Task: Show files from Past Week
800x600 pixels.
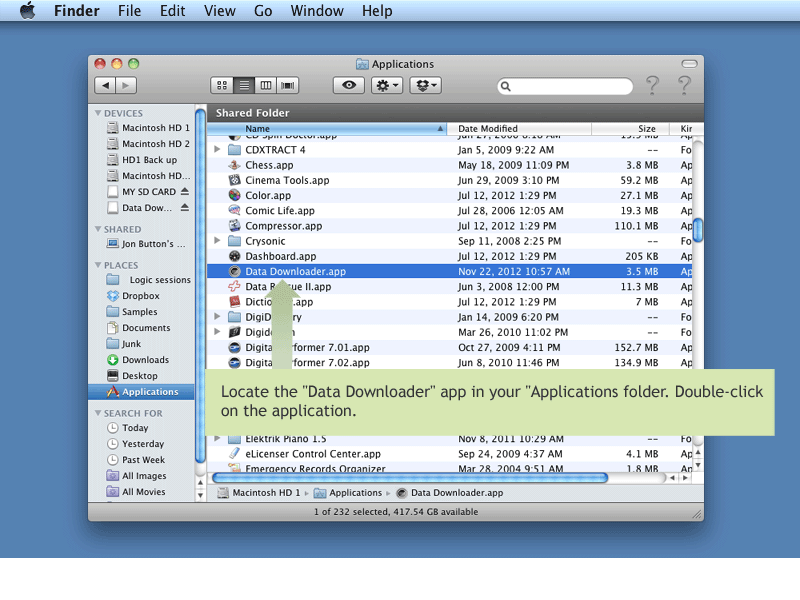Action: [x=136, y=460]
